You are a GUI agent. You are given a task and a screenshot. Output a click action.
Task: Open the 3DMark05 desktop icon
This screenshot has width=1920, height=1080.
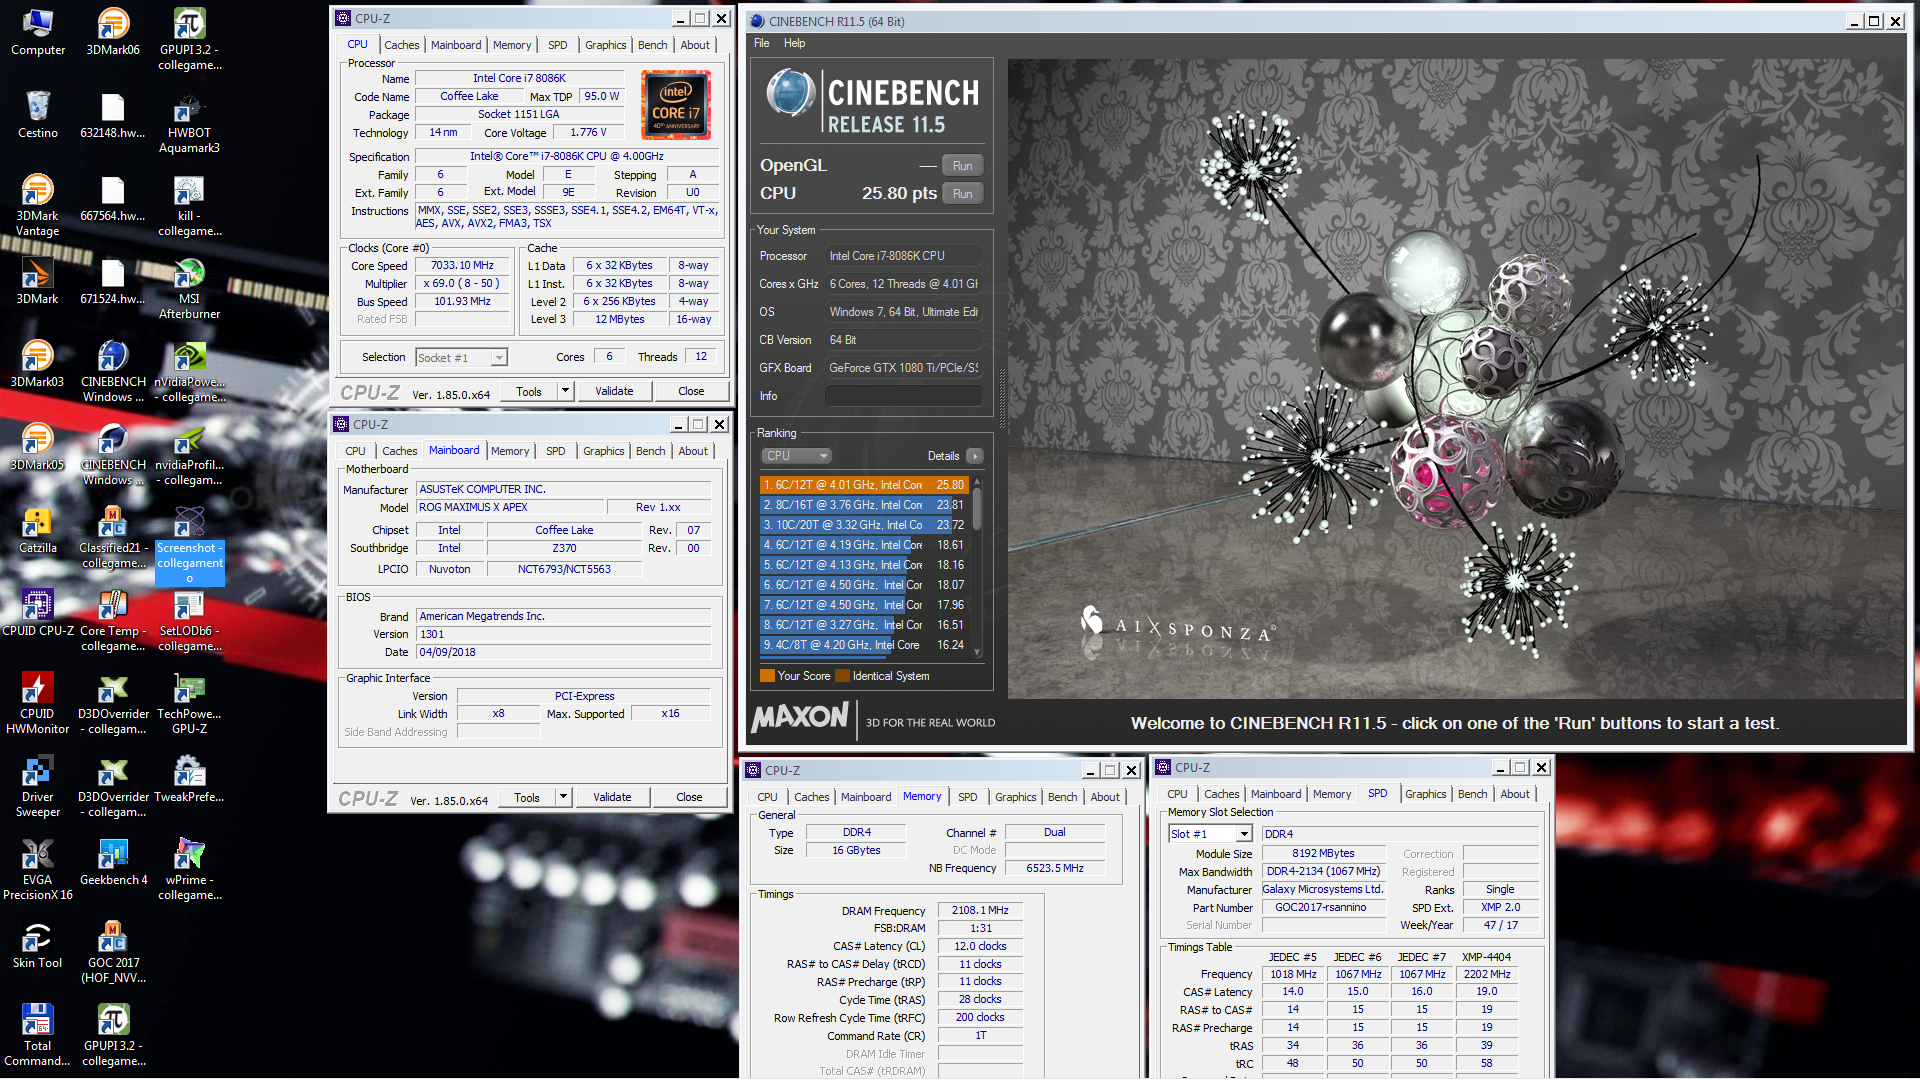click(x=38, y=447)
